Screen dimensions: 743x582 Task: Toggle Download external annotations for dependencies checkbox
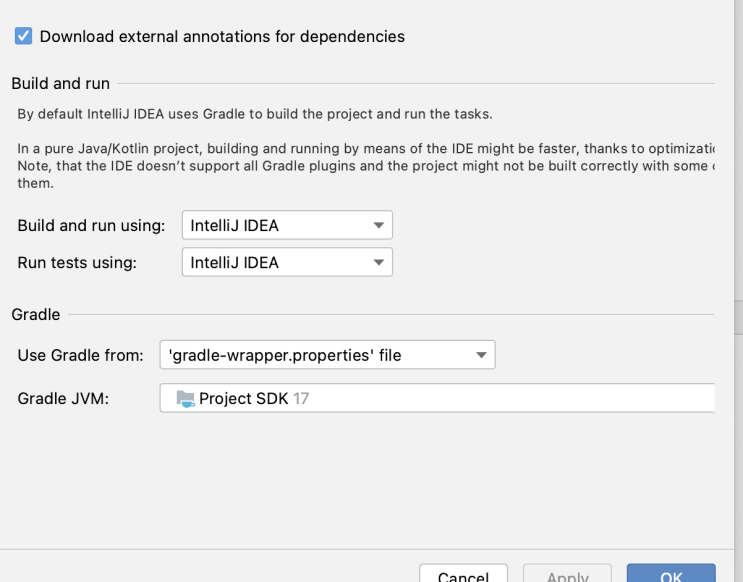tap(24, 36)
